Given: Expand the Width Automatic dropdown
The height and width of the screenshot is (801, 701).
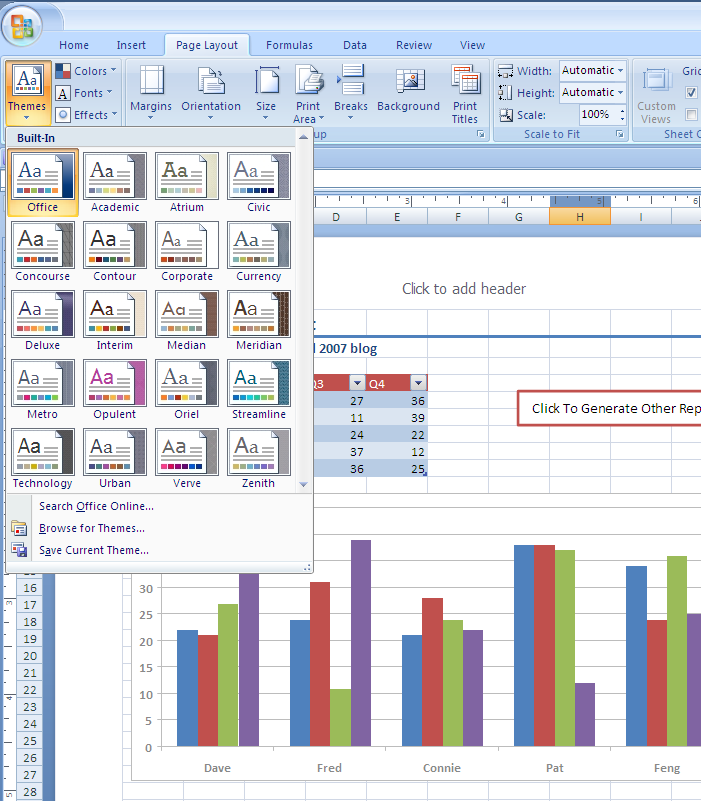Looking at the screenshot, I should coord(620,71).
